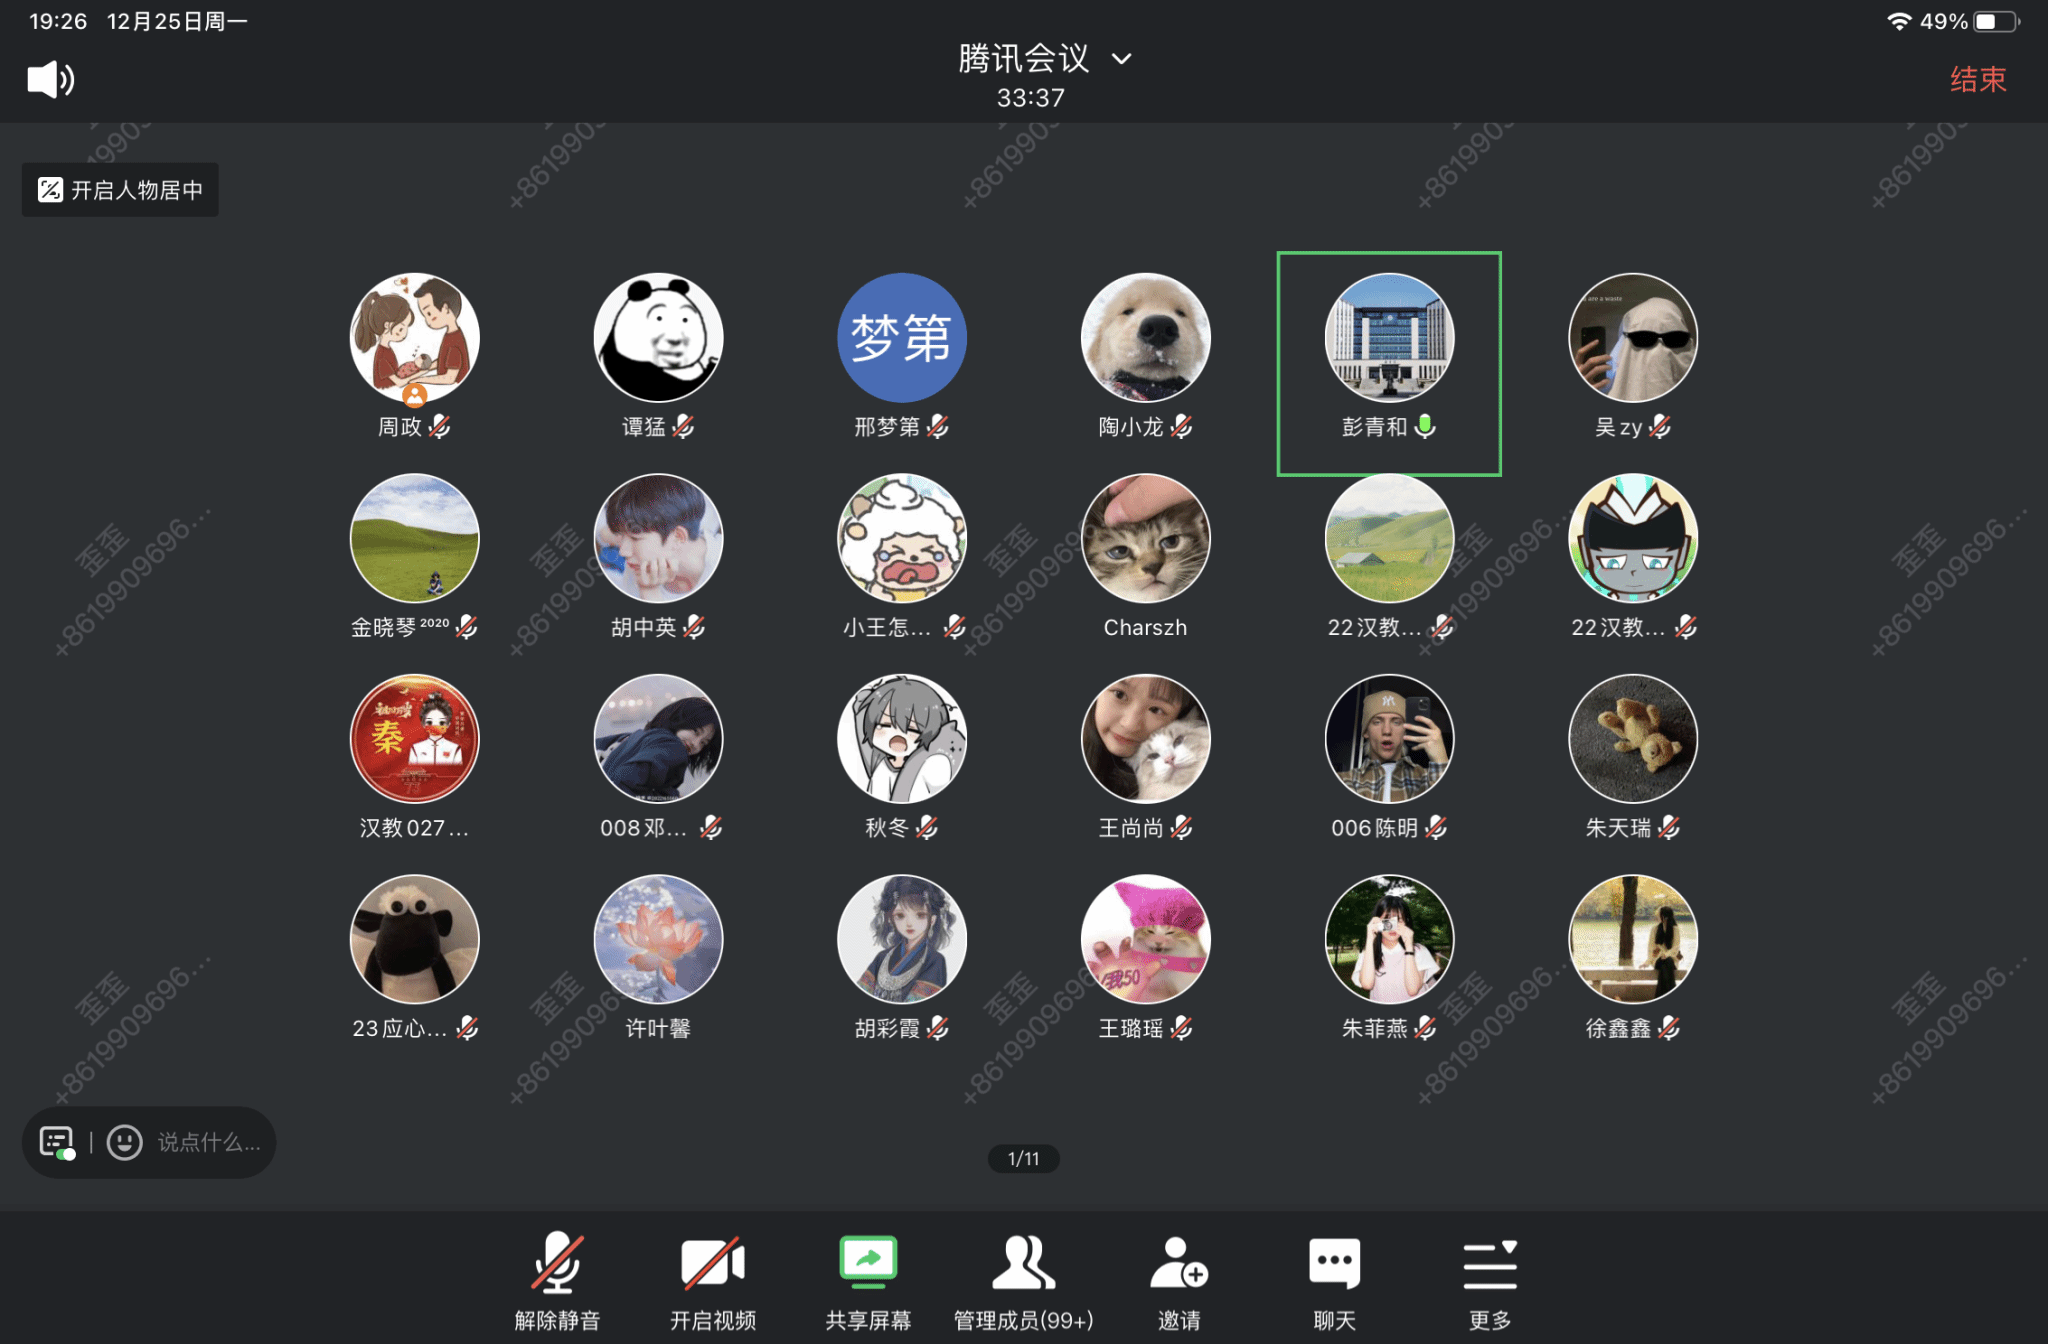The width and height of the screenshot is (2048, 1344).
Task: Tap the speaker audio output icon
Action: pyautogui.click(x=50, y=79)
